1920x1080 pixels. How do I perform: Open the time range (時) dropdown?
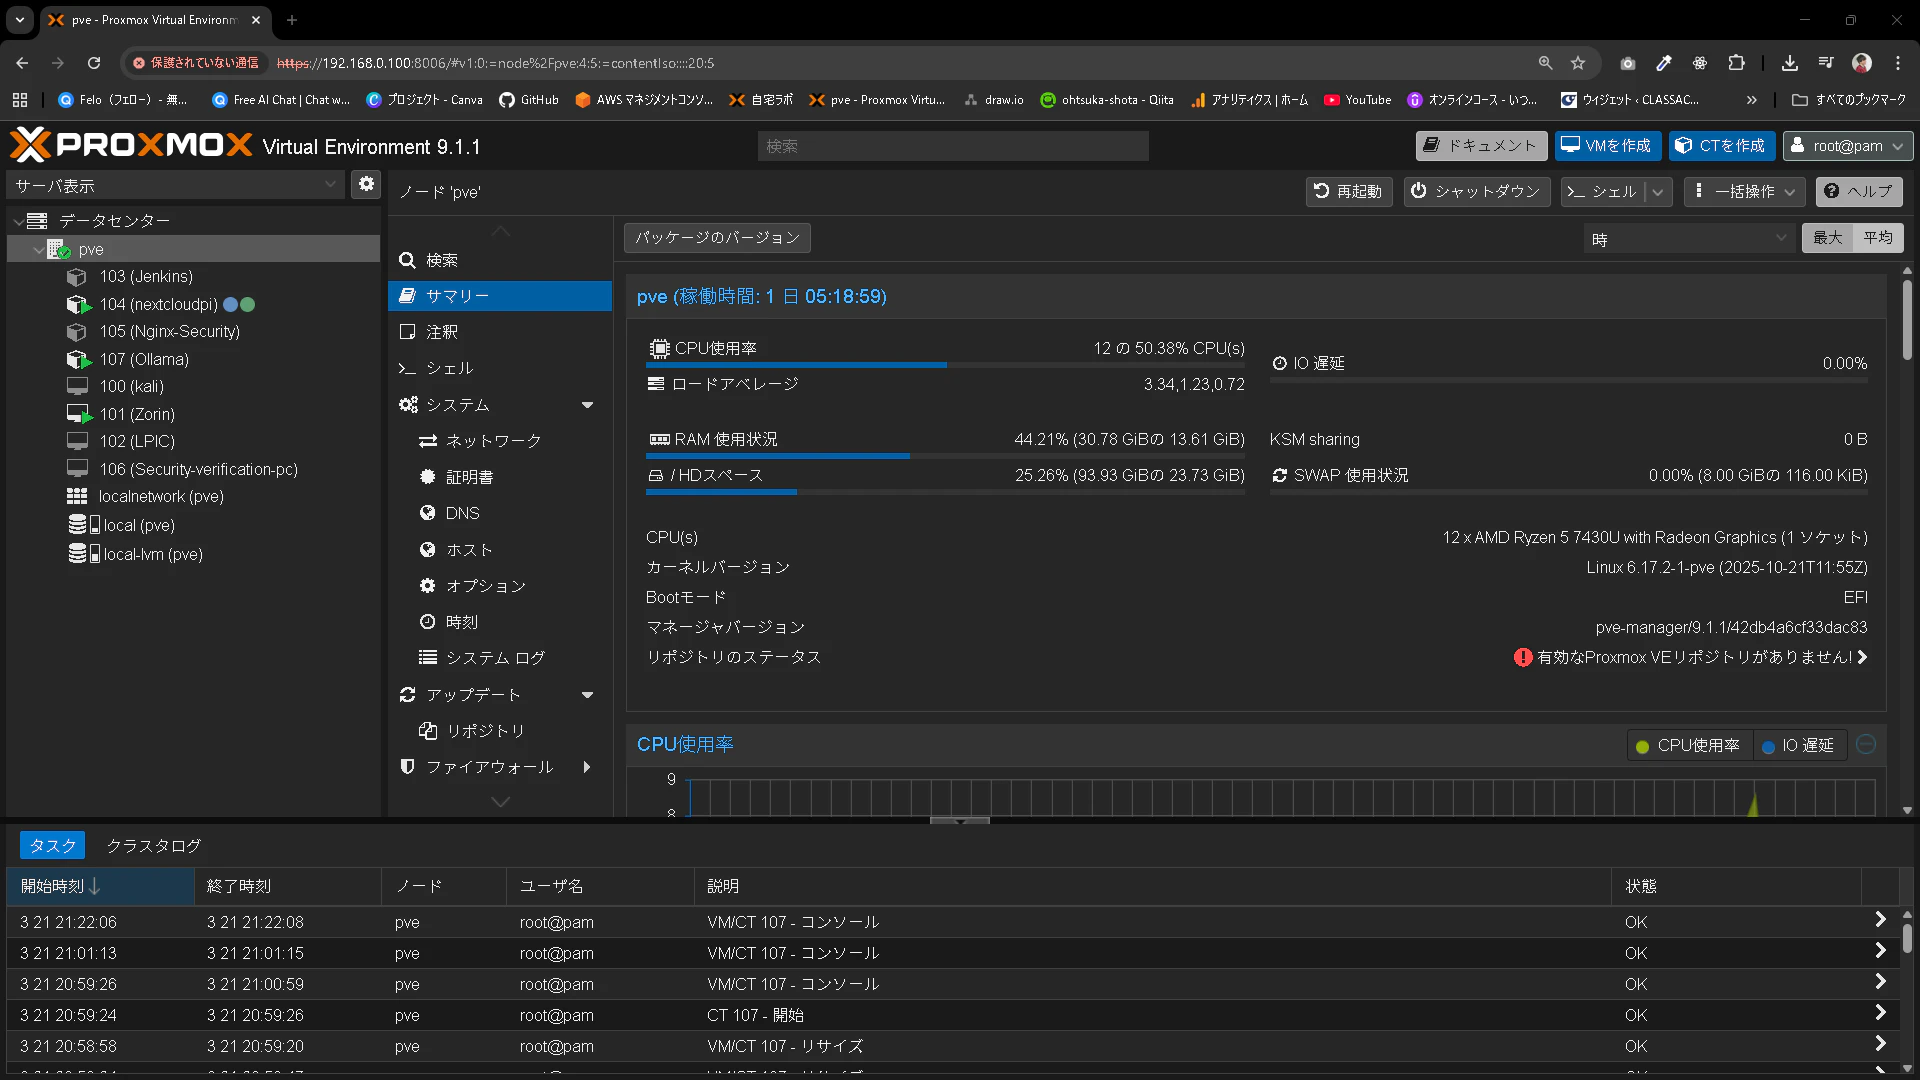click(1688, 239)
